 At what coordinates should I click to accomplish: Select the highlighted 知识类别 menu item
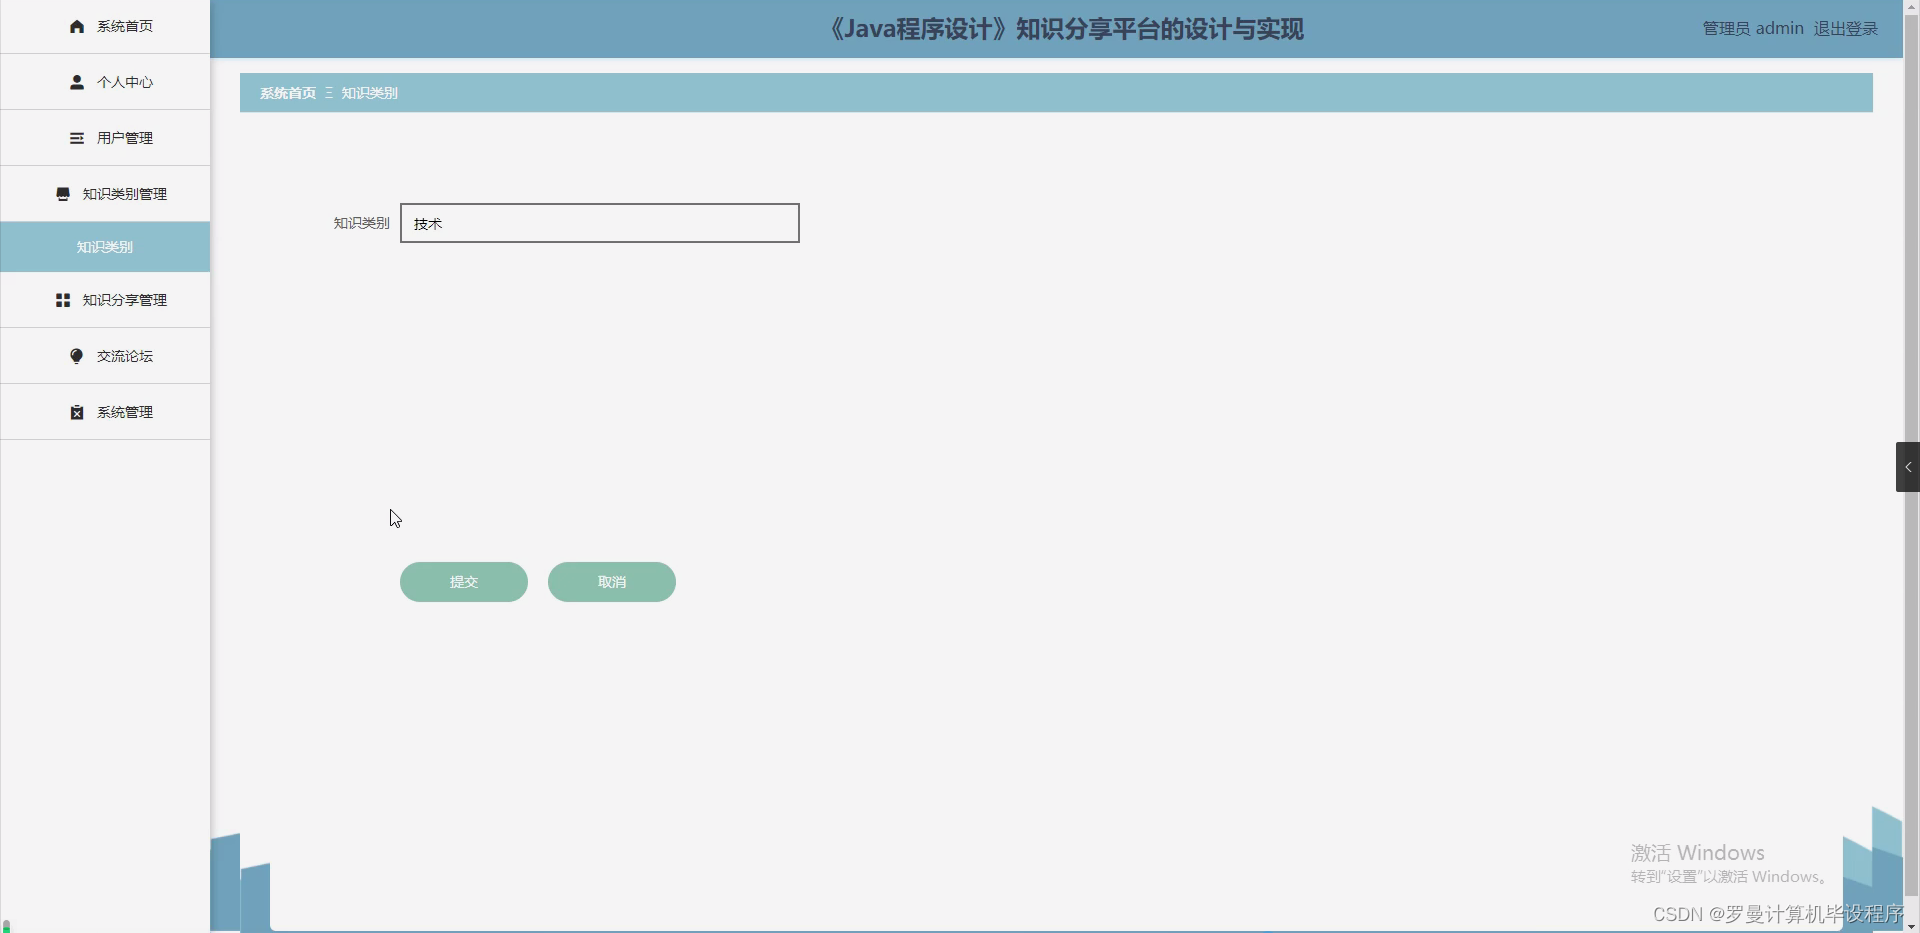[x=104, y=247]
